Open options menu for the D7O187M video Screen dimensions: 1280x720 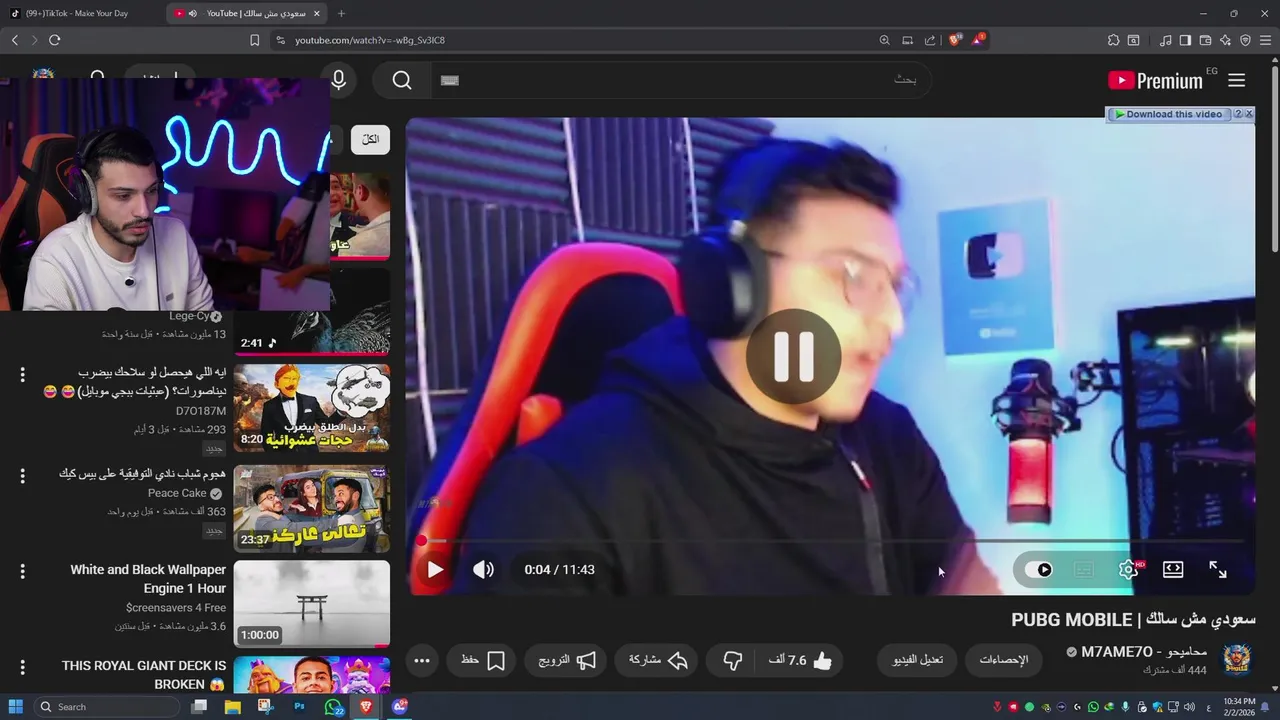coord(22,375)
